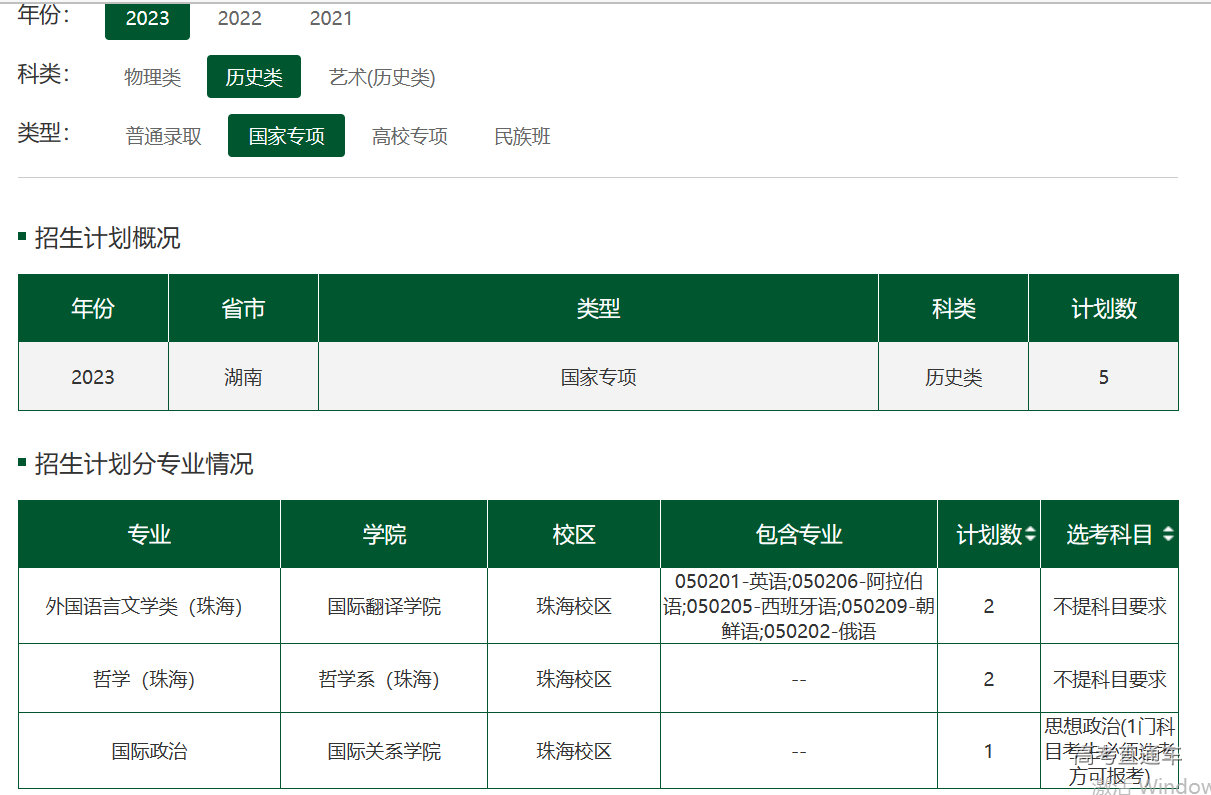
Task: Select year 2023 filter
Action: coord(147,19)
